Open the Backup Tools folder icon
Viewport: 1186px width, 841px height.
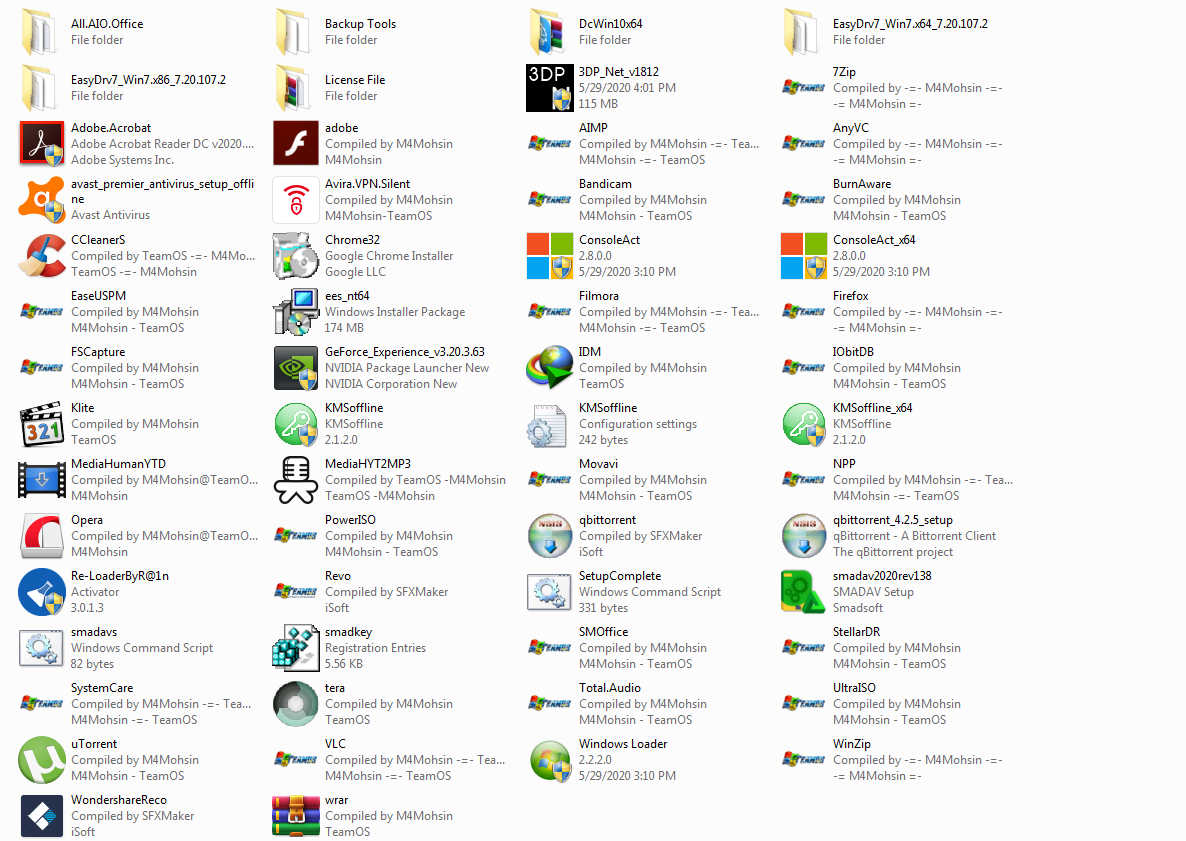(295, 32)
